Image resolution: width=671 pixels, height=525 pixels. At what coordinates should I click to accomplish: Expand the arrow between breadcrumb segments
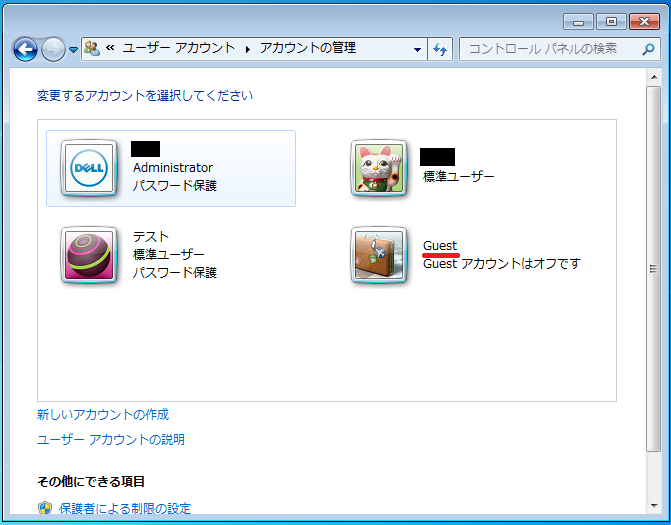coord(248,50)
